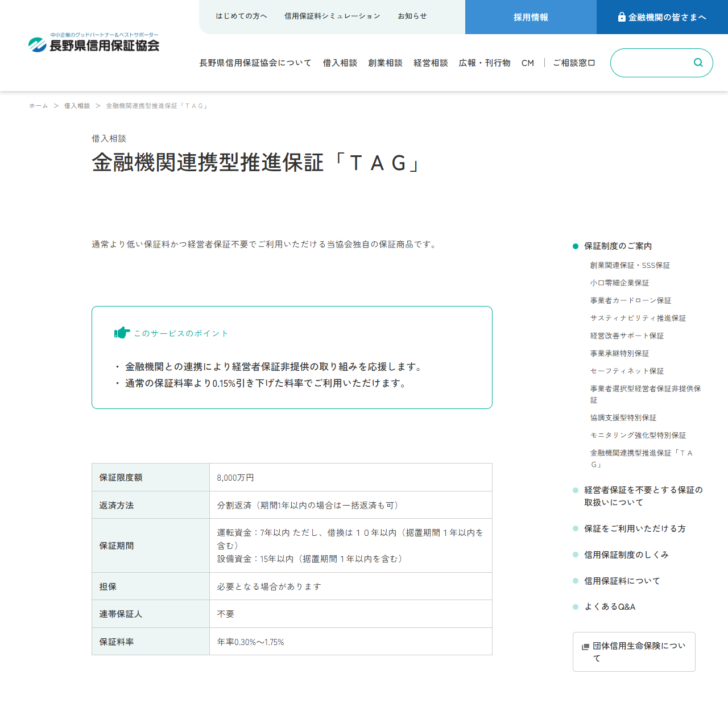Open ご相談窓口 menu item

[x=574, y=63]
